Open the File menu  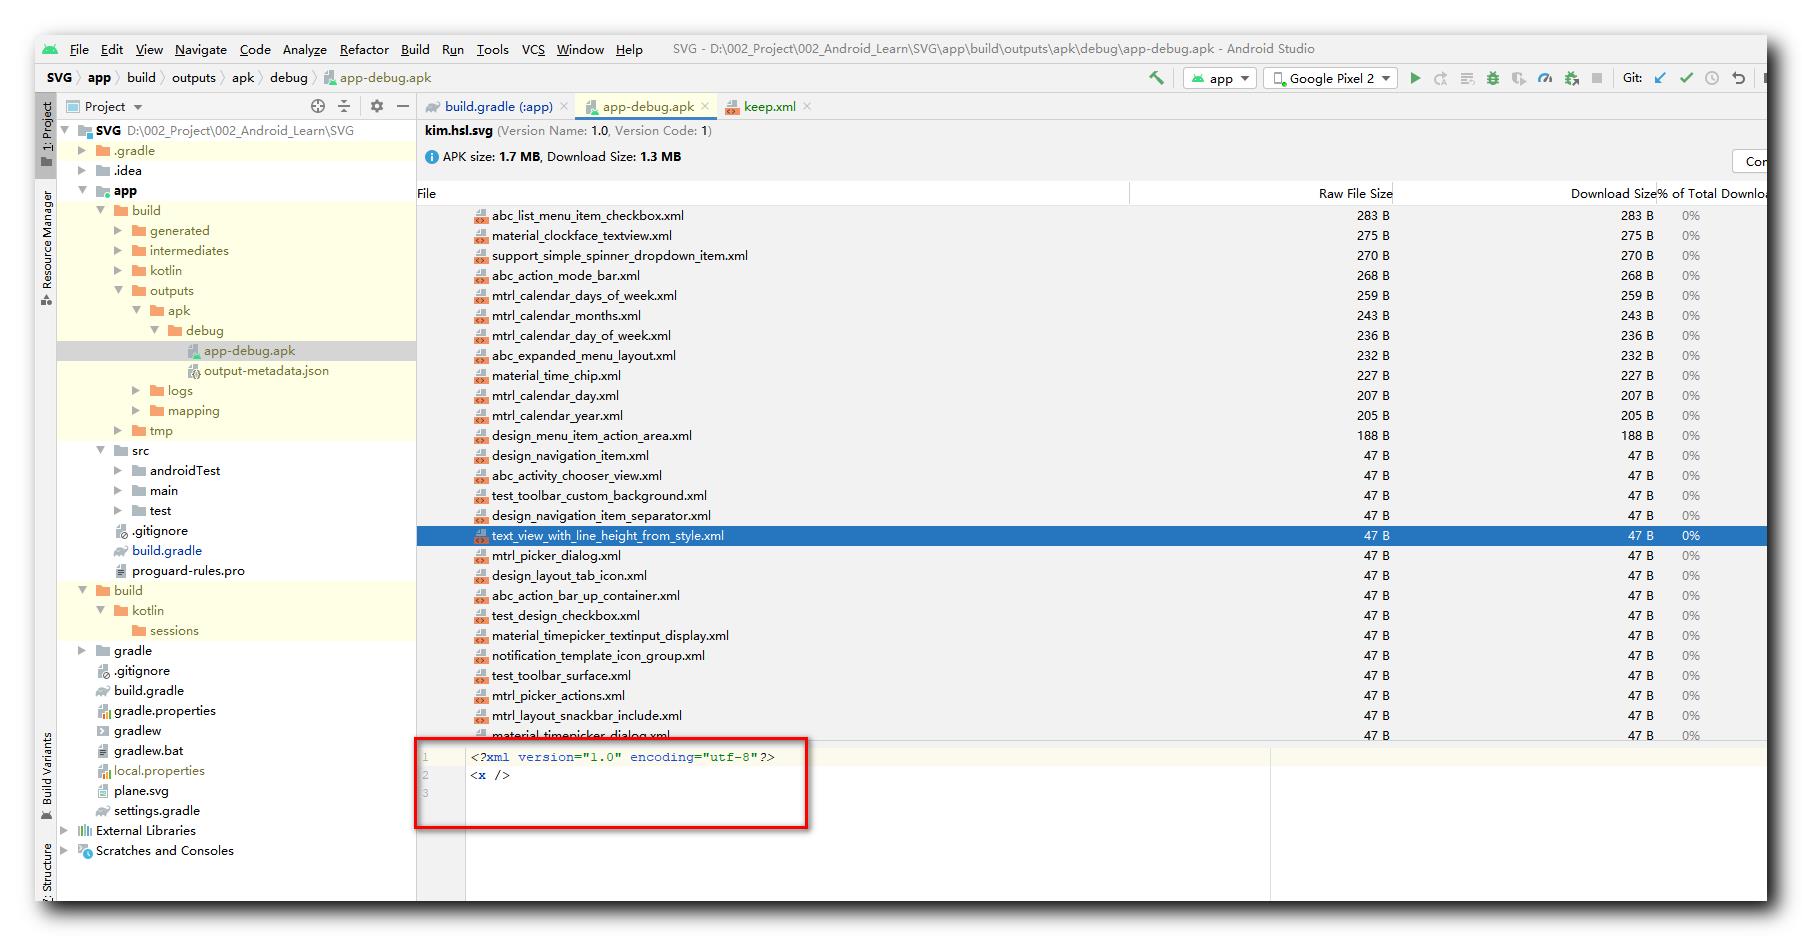pyautogui.click(x=79, y=49)
